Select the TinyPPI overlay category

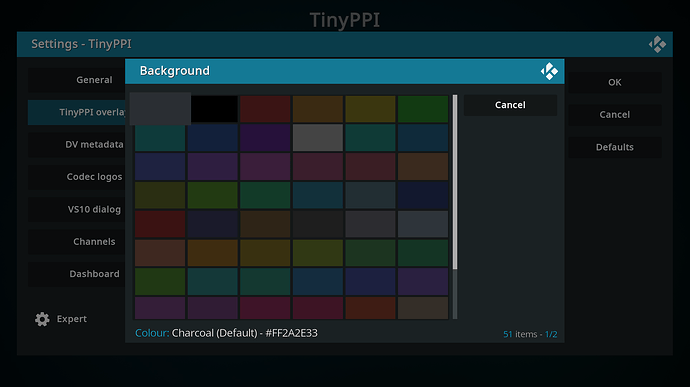pos(77,112)
